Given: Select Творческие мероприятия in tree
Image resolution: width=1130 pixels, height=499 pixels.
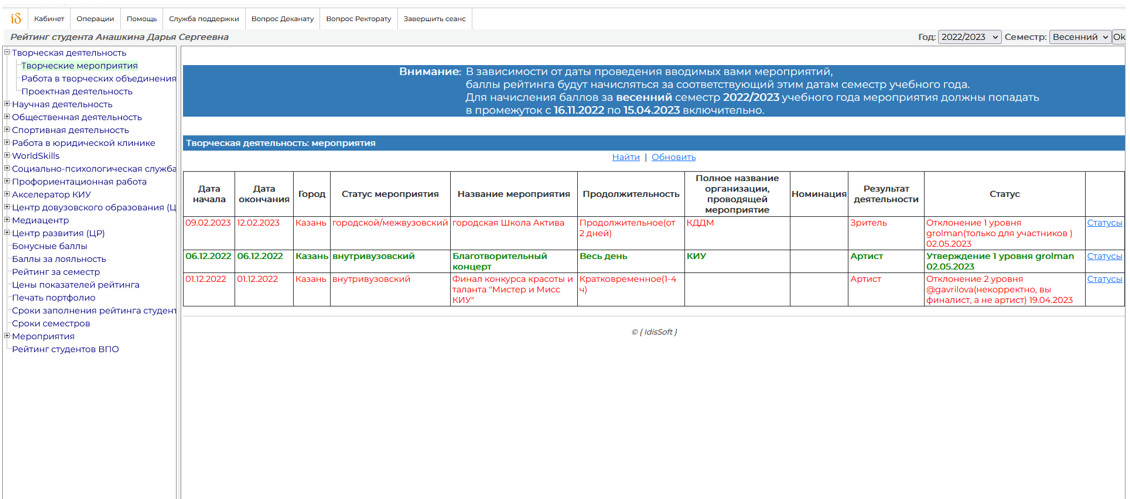Looking at the screenshot, I should click(79, 66).
